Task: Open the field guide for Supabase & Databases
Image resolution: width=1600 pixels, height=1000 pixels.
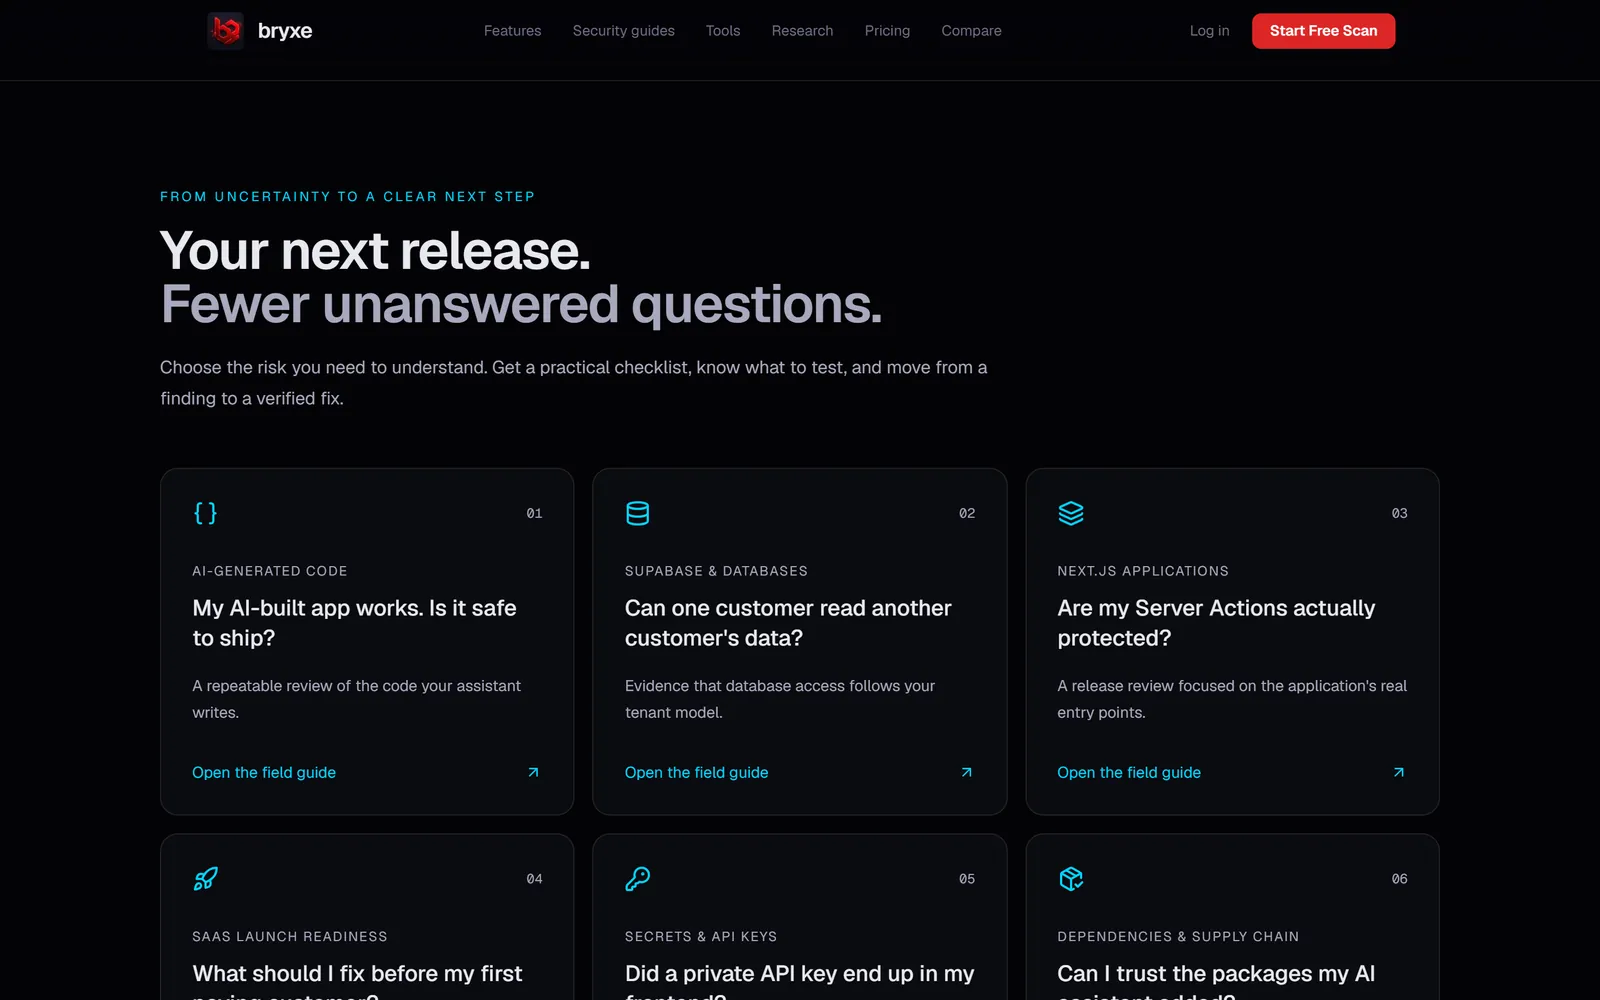Action: coord(696,772)
